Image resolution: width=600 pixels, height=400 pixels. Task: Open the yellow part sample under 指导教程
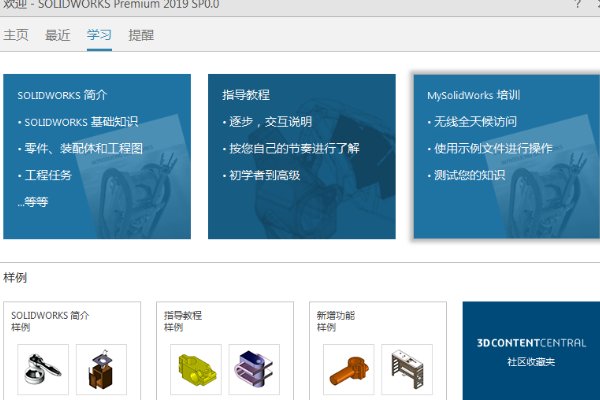point(196,369)
